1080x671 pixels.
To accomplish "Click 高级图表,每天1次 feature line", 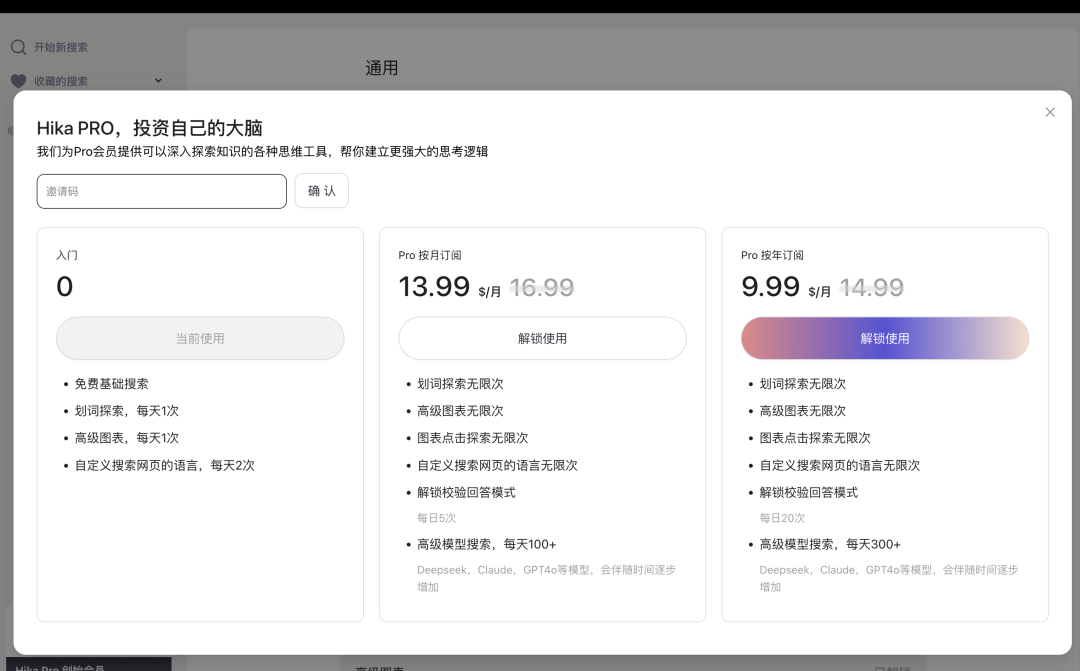I will pyautogui.click(x=127, y=437).
